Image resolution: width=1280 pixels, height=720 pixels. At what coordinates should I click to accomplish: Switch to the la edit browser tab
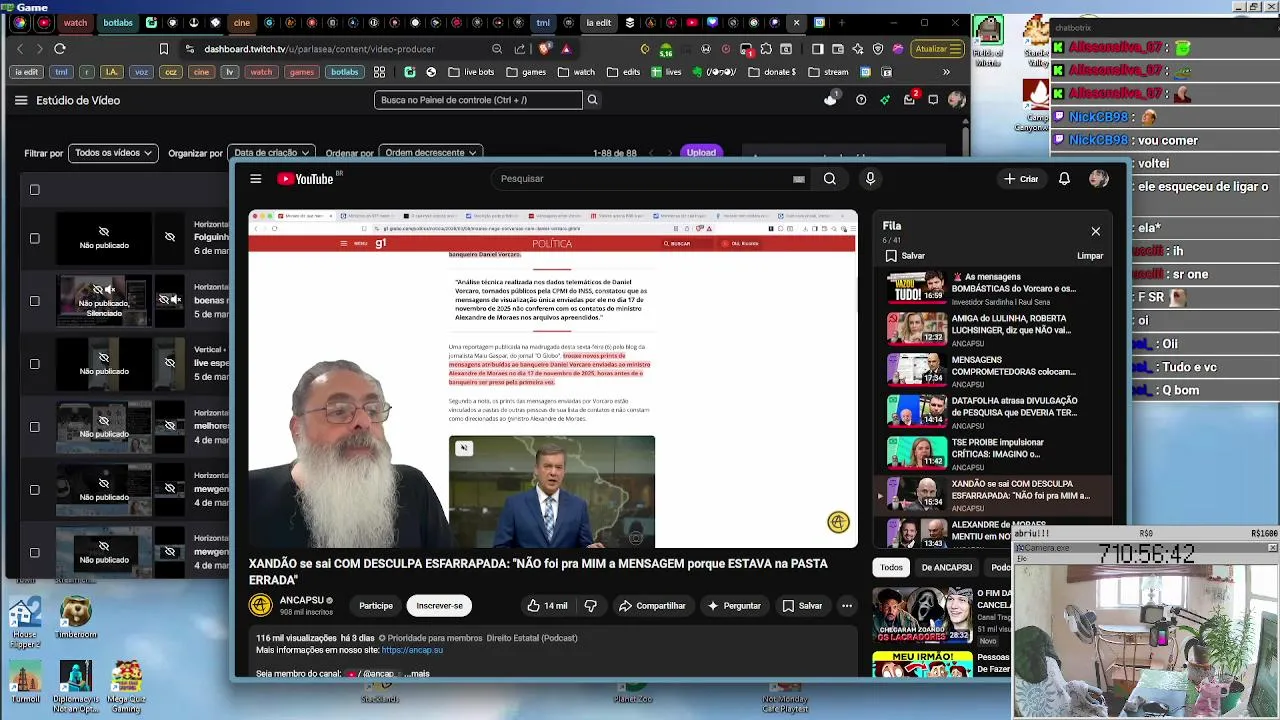point(599,22)
